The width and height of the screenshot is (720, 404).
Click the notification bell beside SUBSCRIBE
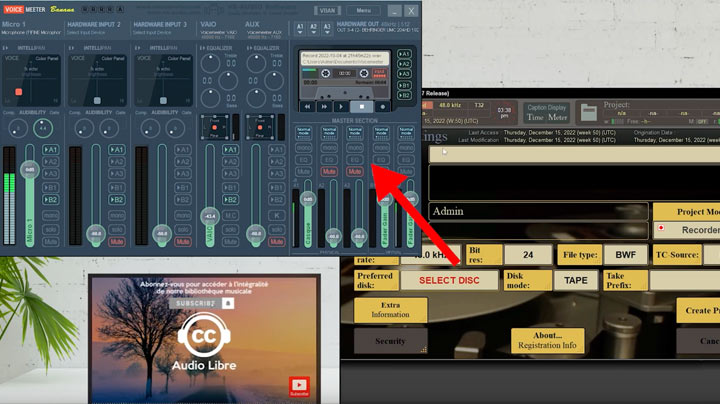pyautogui.click(x=228, y=303)
